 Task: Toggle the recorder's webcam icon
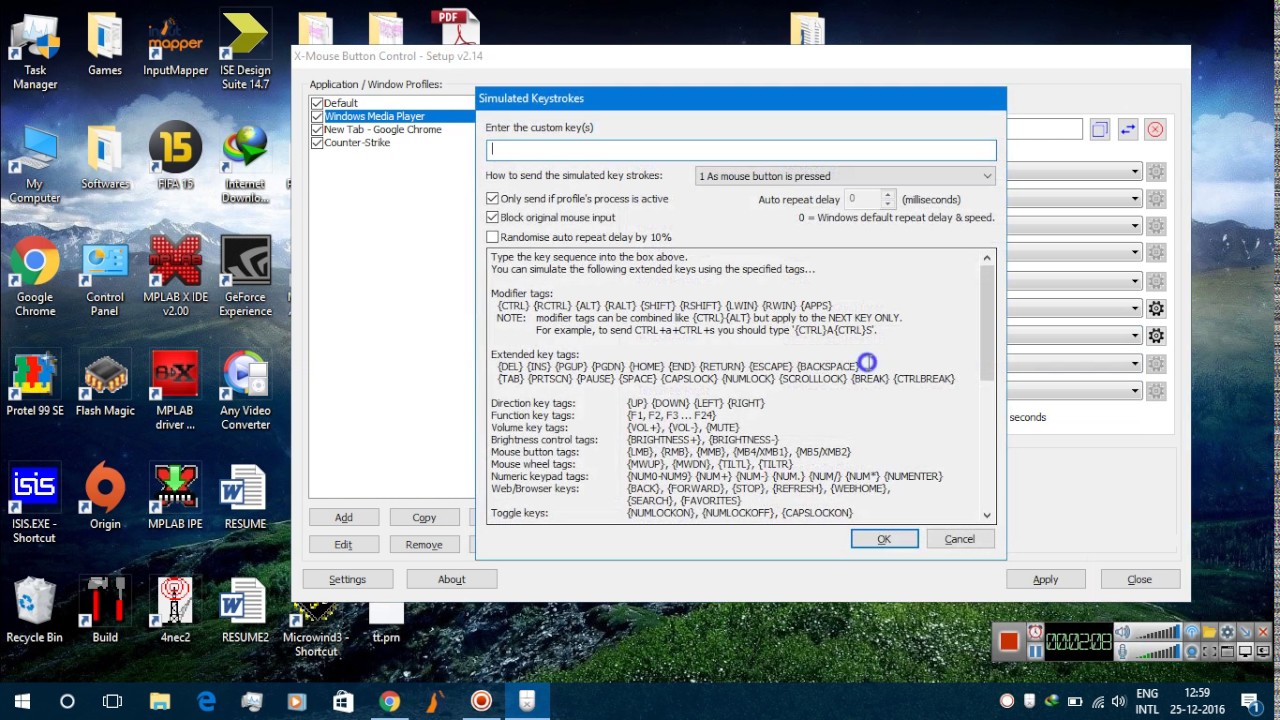pos(1192,651)
